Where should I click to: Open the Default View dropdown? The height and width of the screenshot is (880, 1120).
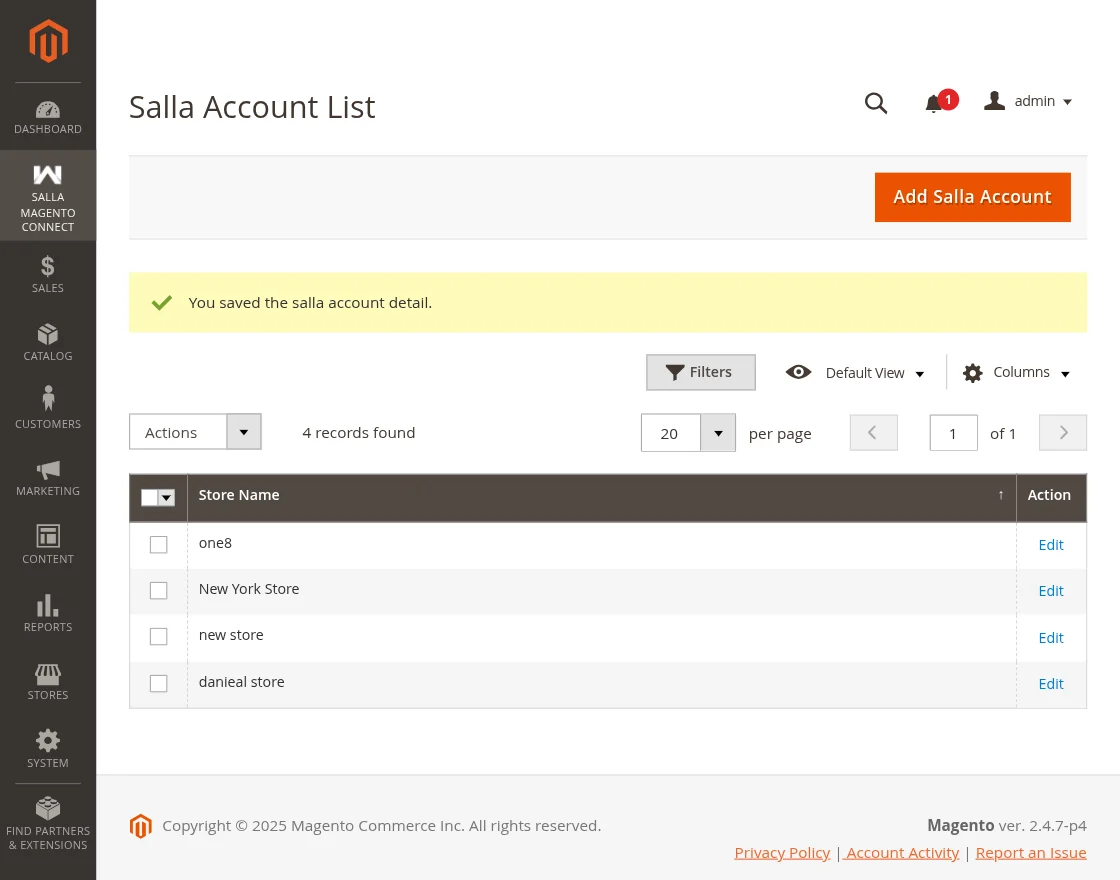click(865, 372)
